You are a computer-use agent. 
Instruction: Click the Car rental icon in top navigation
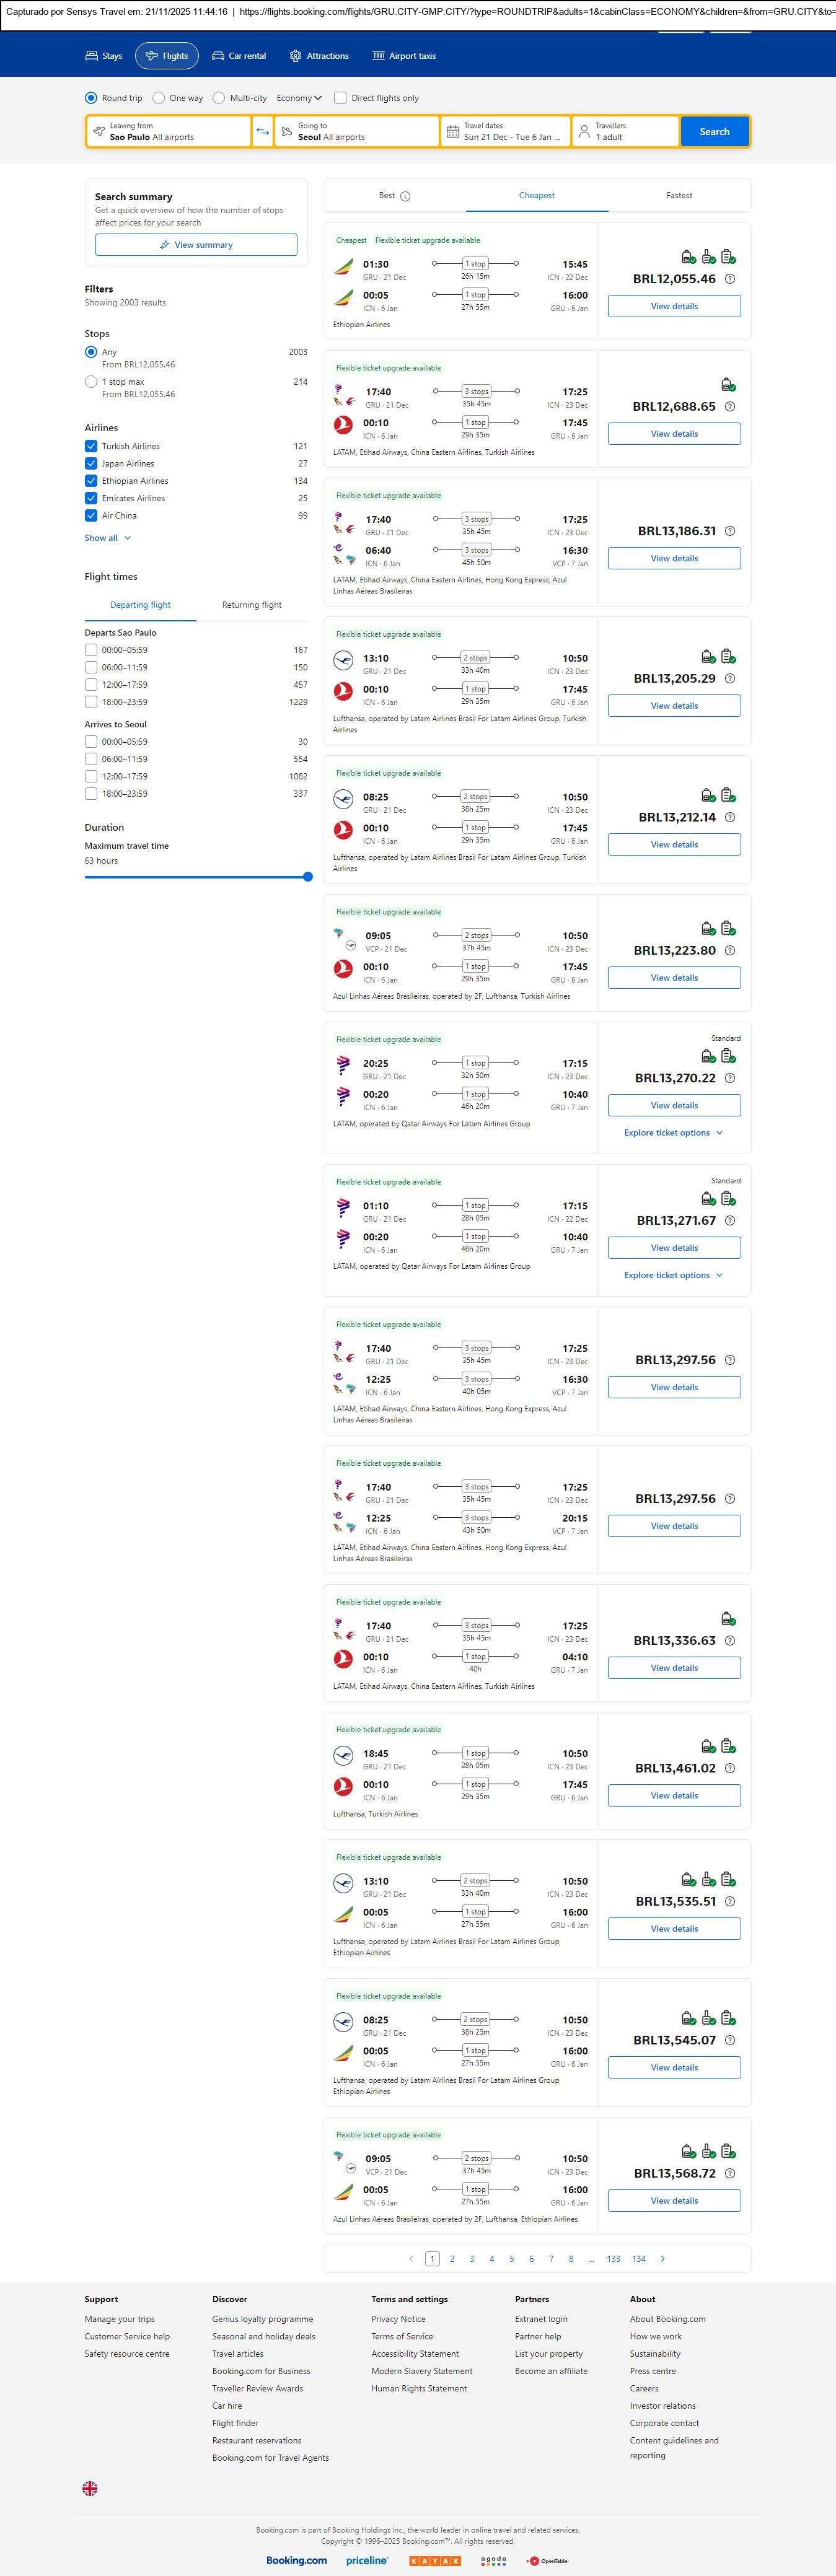pos(218,56)
